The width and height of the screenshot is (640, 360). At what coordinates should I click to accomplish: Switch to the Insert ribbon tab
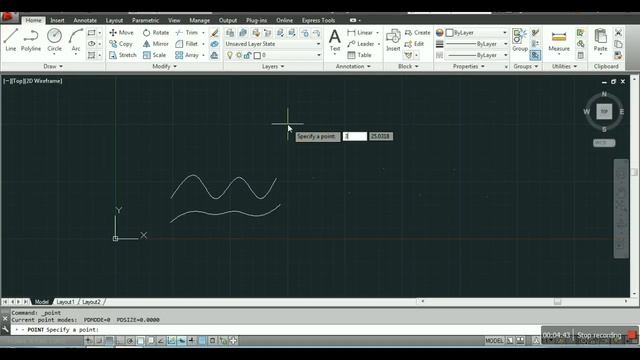(x=57, y=20)
